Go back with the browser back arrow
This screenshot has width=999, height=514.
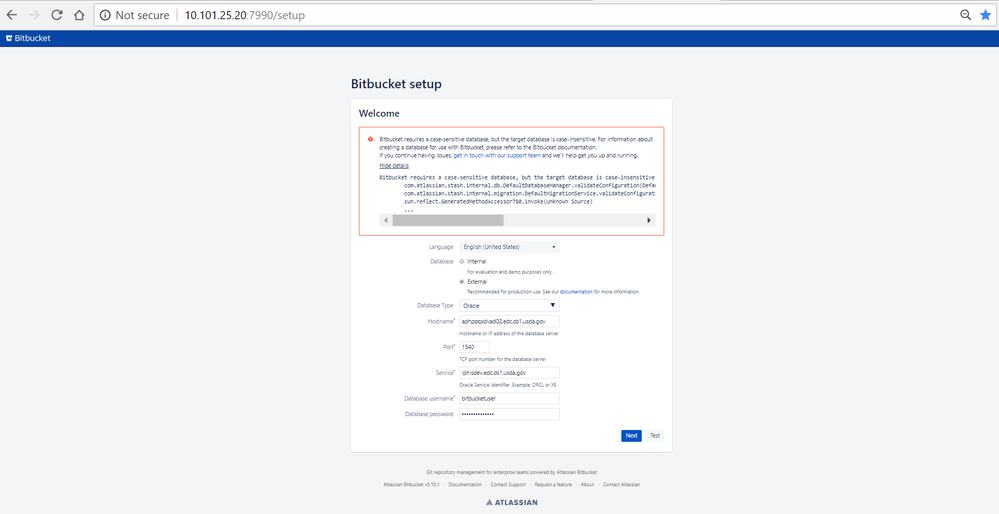[11, 15]
